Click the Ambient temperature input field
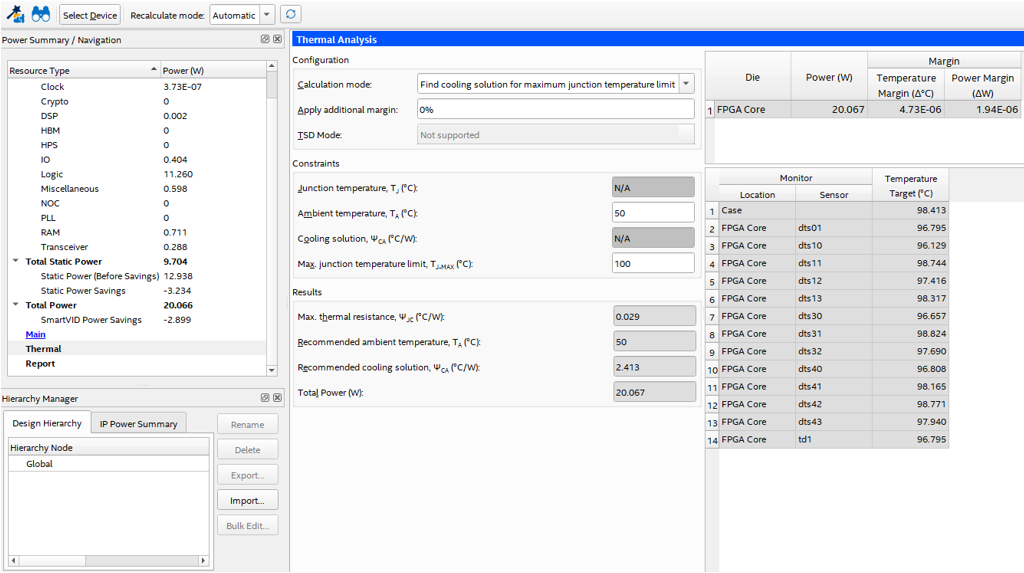This screenshot has width=1024, height=573. tap(652, 213)
